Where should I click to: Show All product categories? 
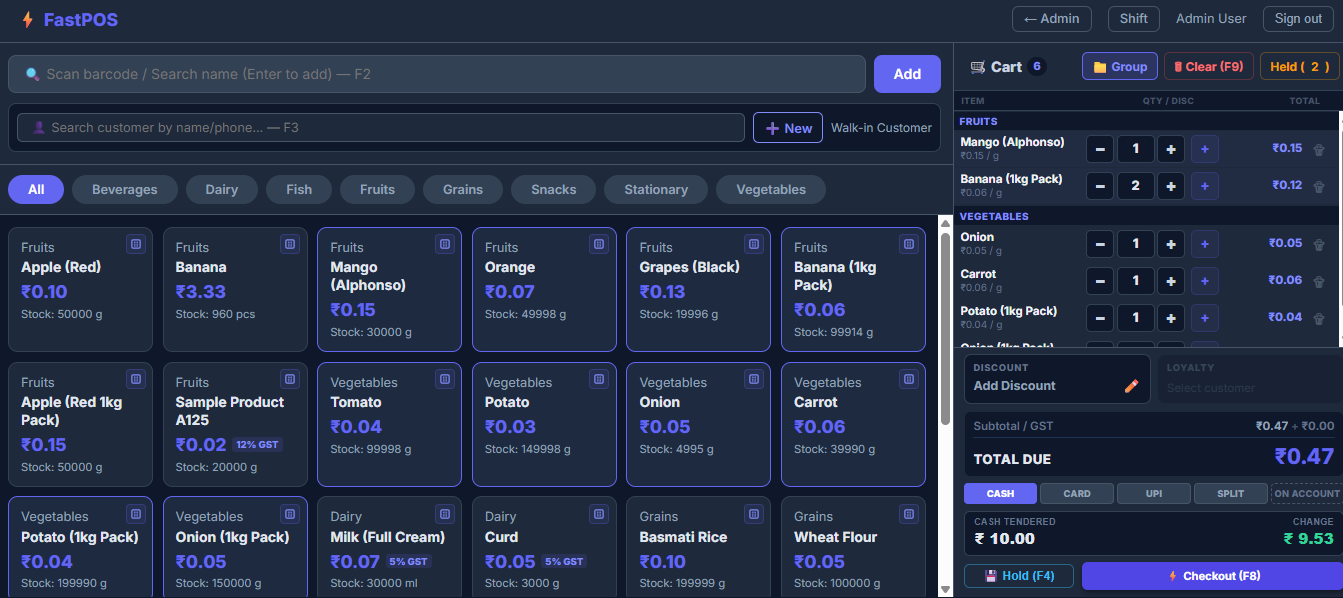[36, 189]
